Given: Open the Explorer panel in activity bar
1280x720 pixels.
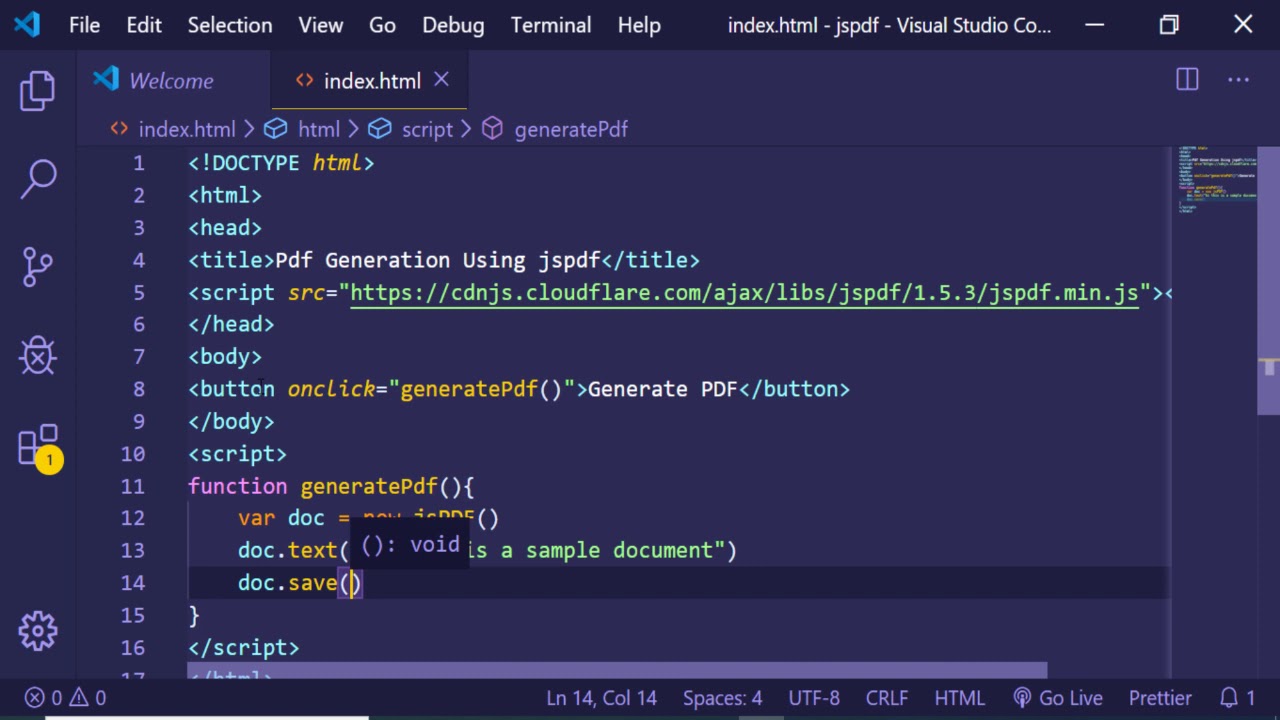Looking at the screenshot, I should pos(38,91).
